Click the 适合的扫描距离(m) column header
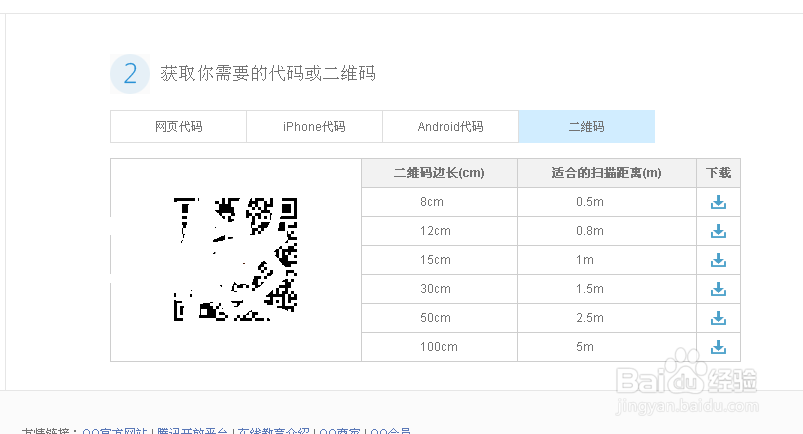The height and width of the screenshot is (434, 803). point(607,173)
